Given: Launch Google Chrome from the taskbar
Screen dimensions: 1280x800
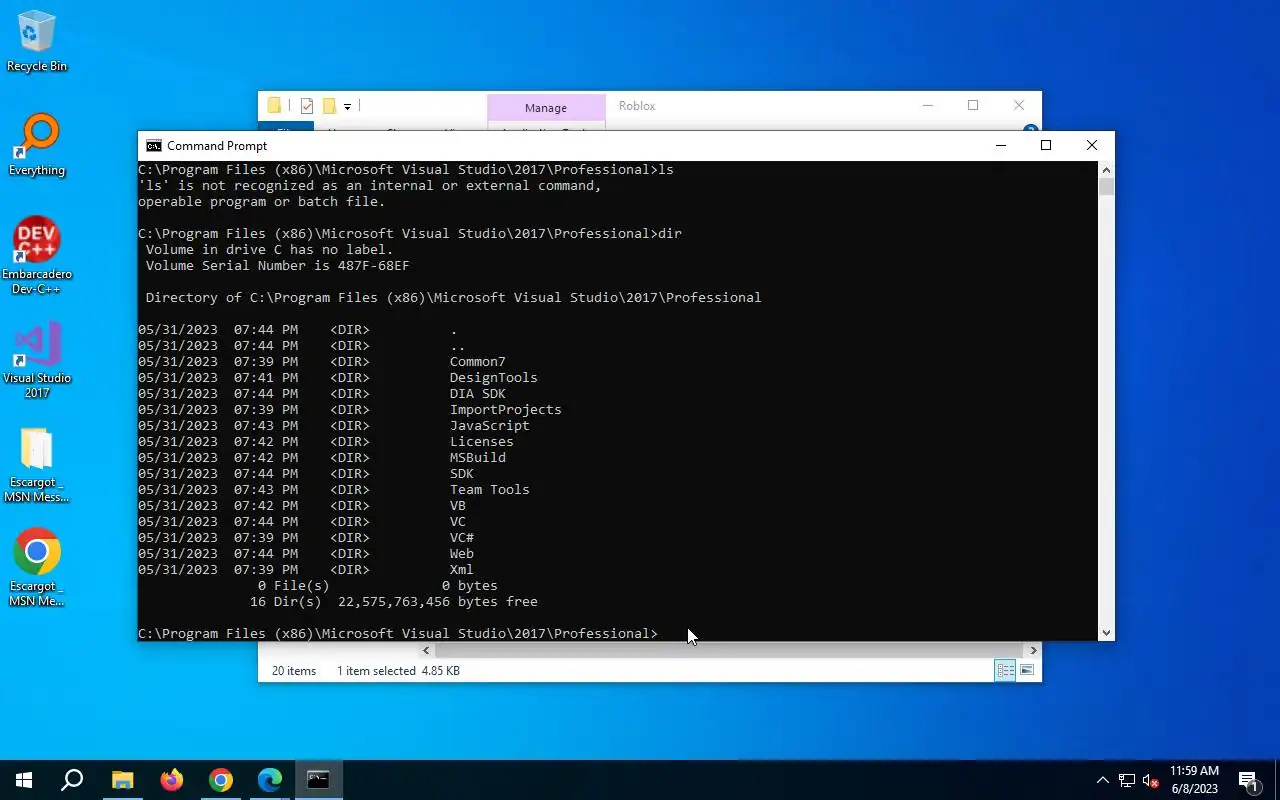Looking at the screenshot, I should tap(220, 780).
